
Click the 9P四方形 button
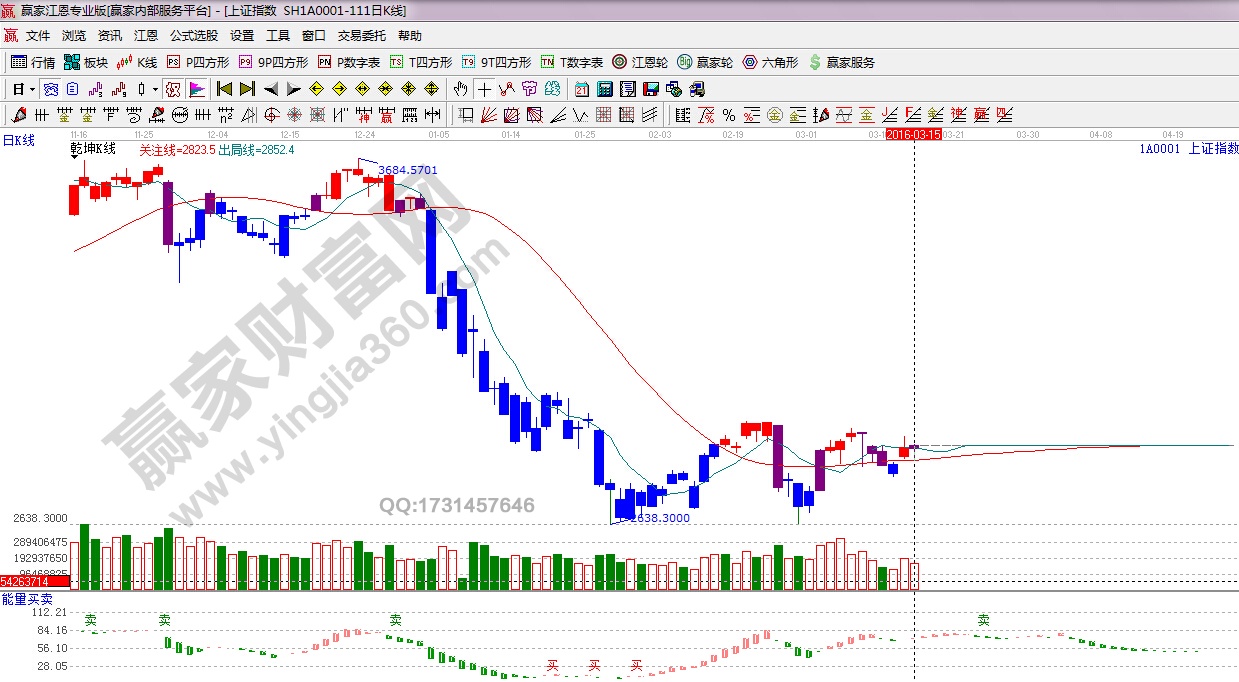275,62
